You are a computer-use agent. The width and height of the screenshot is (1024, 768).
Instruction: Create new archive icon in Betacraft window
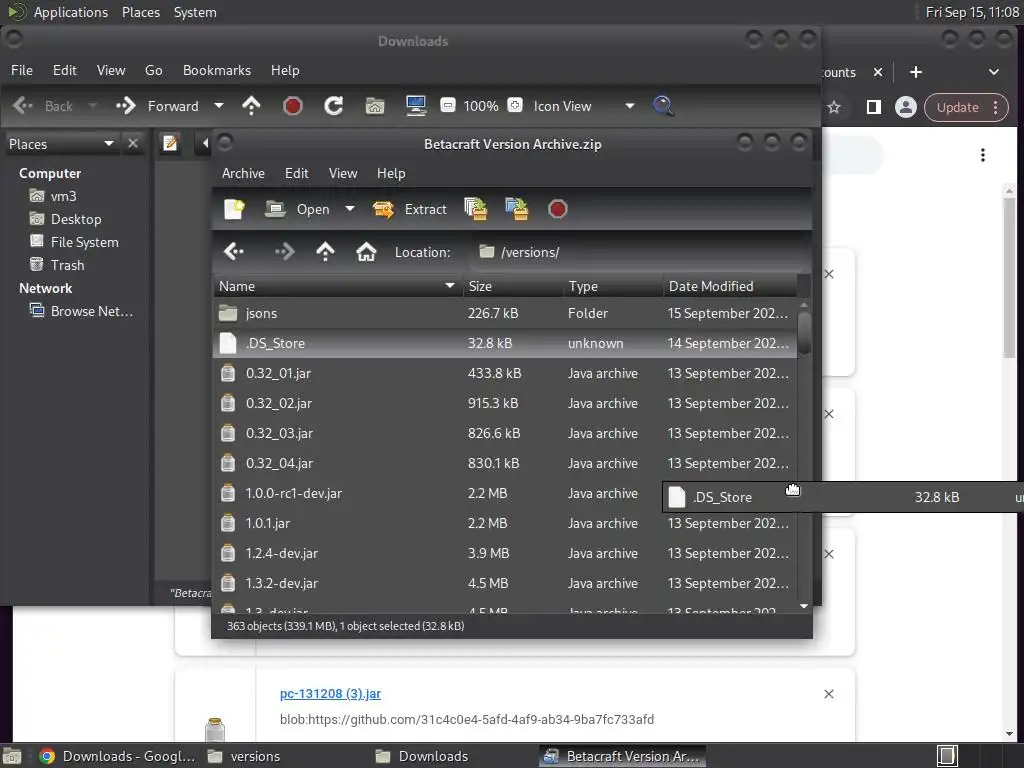[234, 209]
